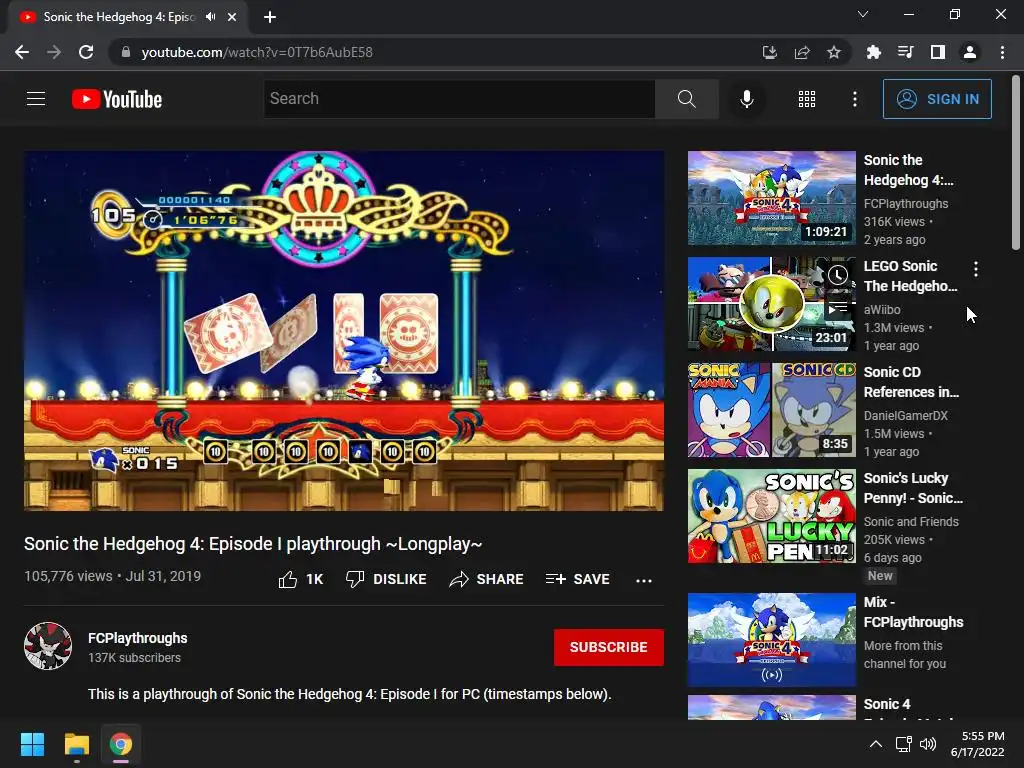Click the video title text
This screenshot has height=768, width=1024.
[253, 544]
